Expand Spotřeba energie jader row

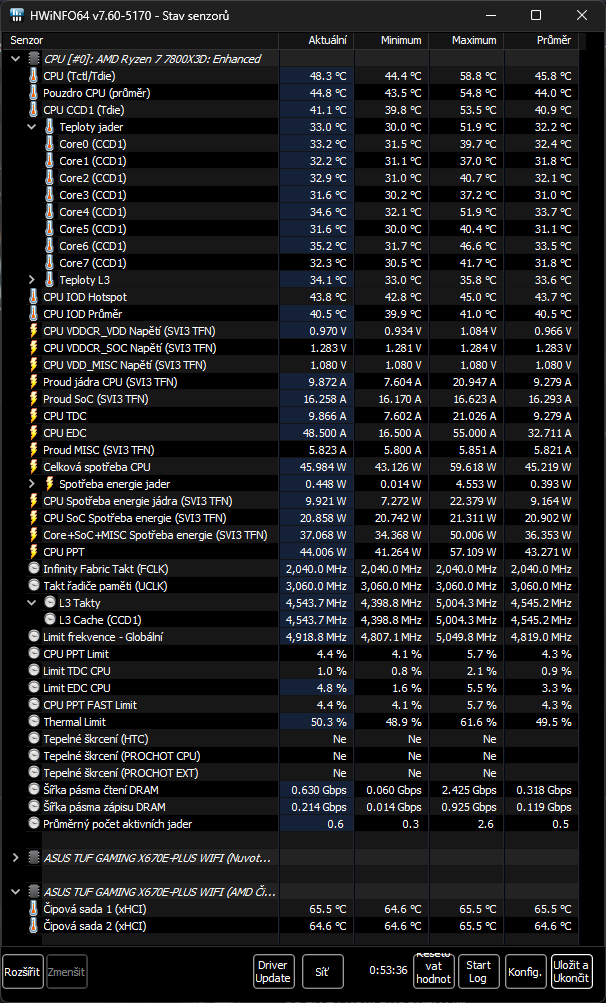coord(31,484)
